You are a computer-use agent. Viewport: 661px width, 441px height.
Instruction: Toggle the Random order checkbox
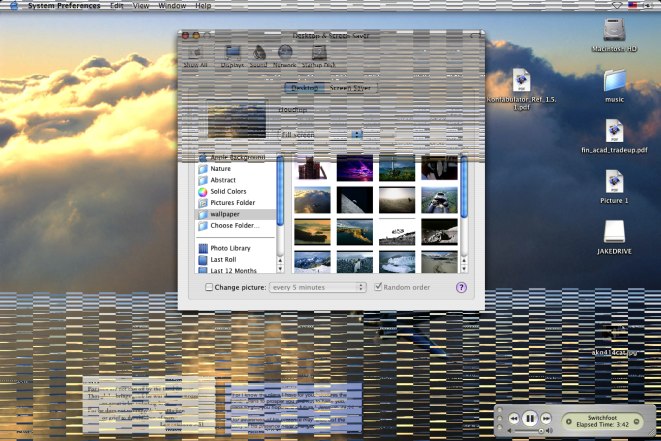(378, 287)
